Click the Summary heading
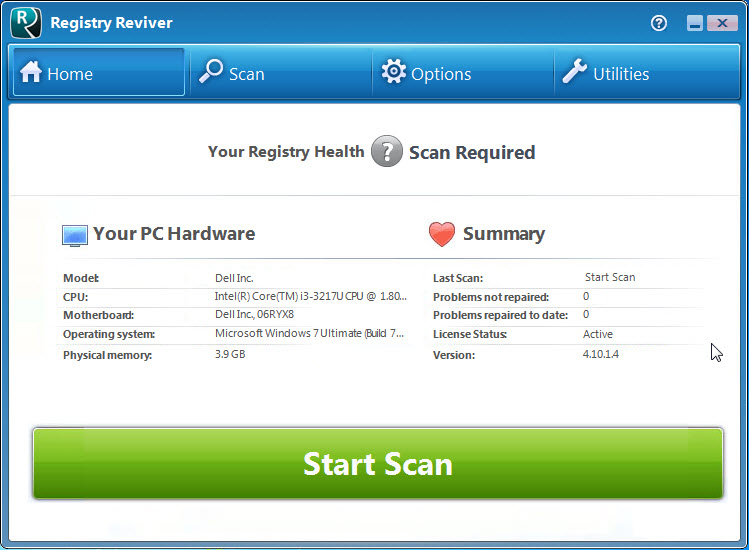This screenshot has height=550, width=749. 503,234
